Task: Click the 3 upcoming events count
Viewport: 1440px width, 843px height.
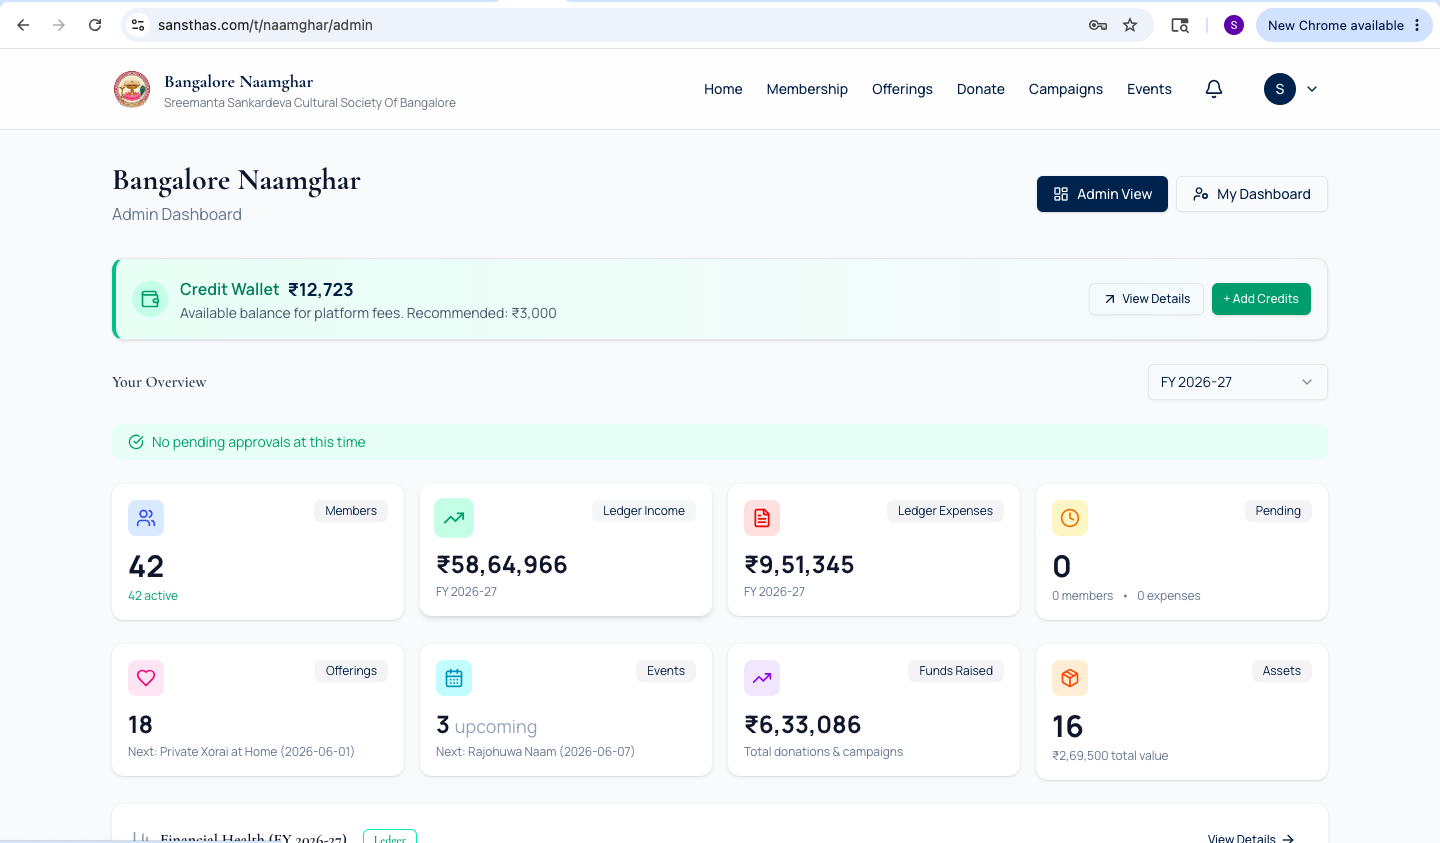Action: coord(486,726)
